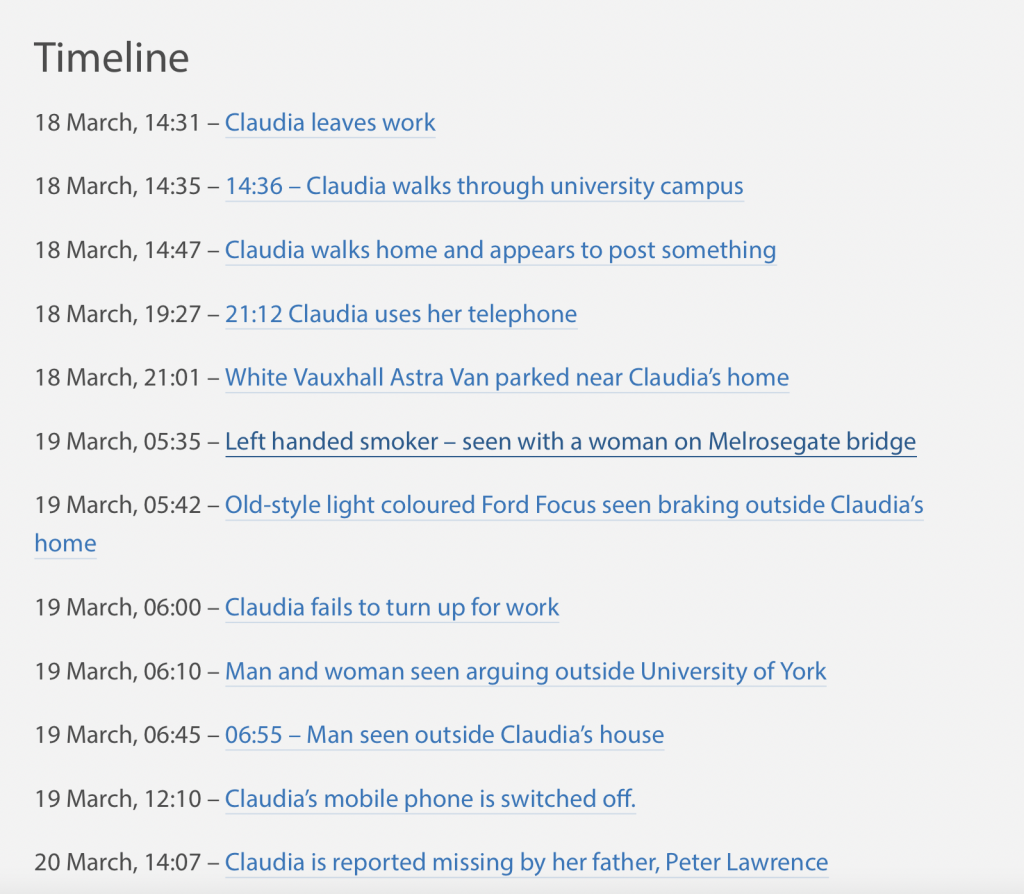Screen dimensions: 1024x894
Task: Click the '20 March, 14:07' timestamp text
Action: (118, 863)
